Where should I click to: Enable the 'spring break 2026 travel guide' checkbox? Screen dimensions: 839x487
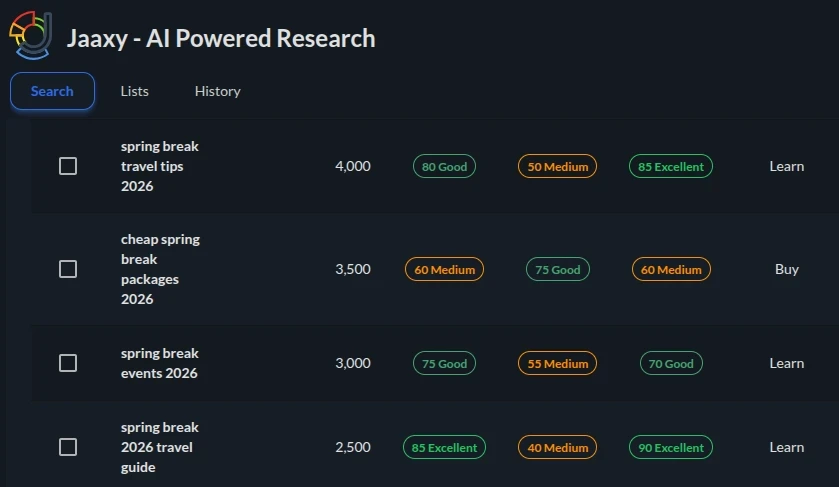click(68, 447)
